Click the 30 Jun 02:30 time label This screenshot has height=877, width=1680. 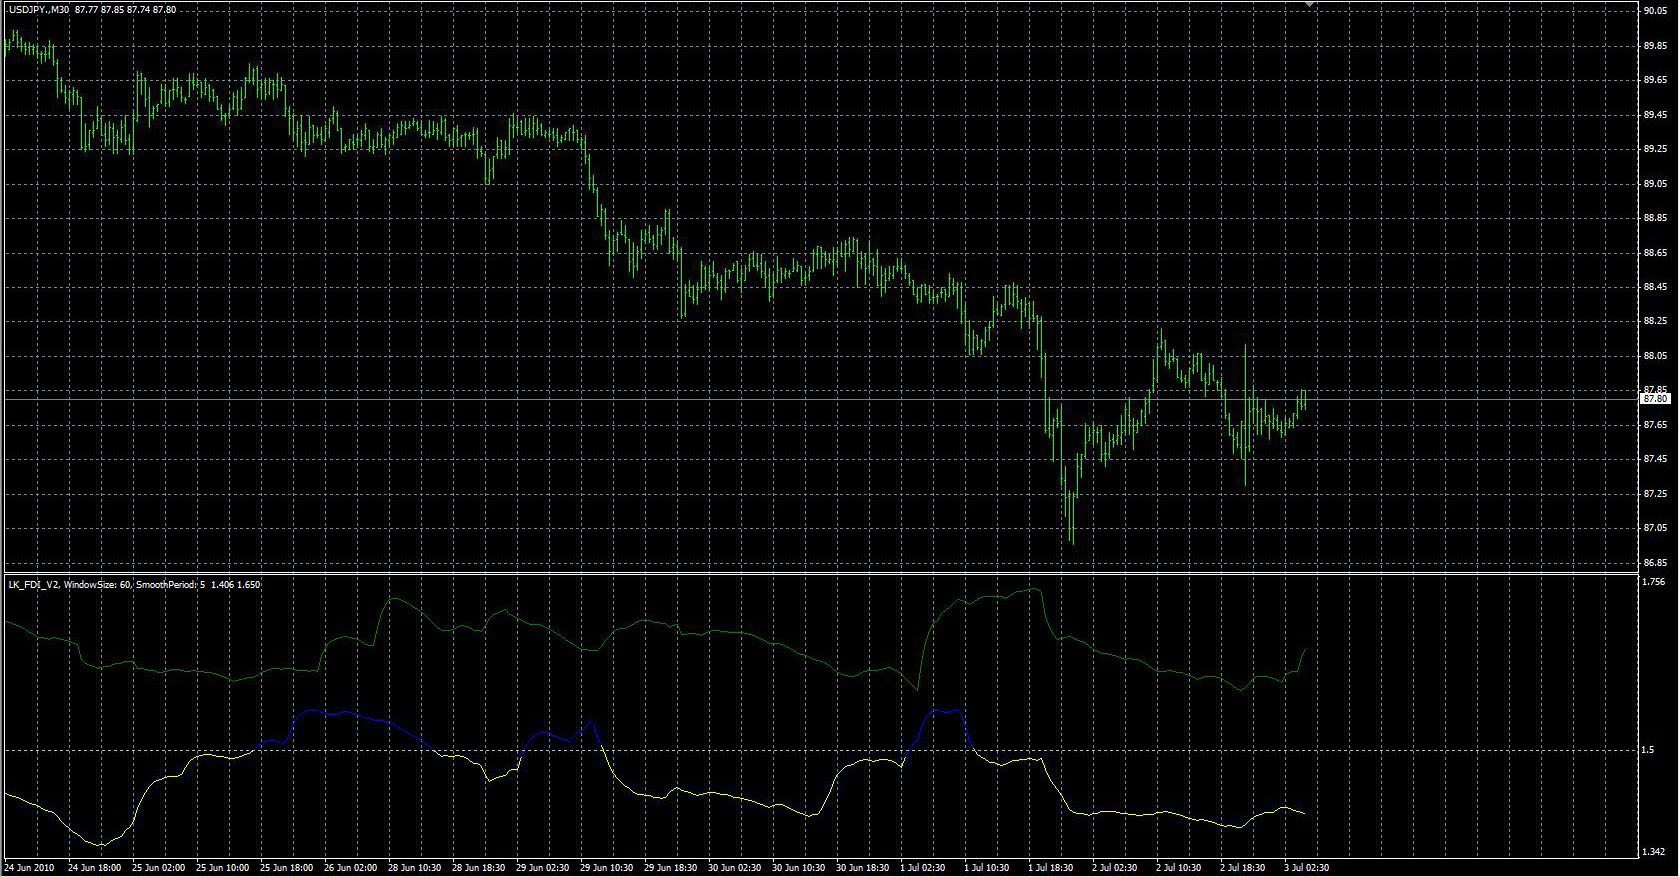click(x=735, y=868)
